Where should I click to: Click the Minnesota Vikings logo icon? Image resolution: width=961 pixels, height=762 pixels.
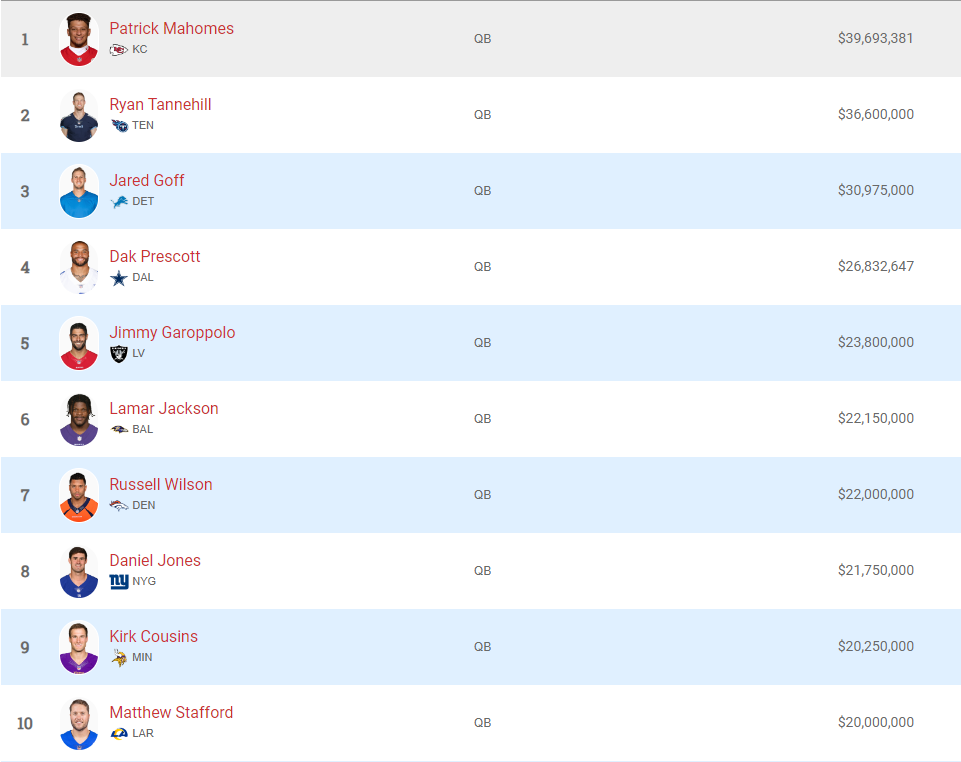pyautogui.click(x=119, y=658)
